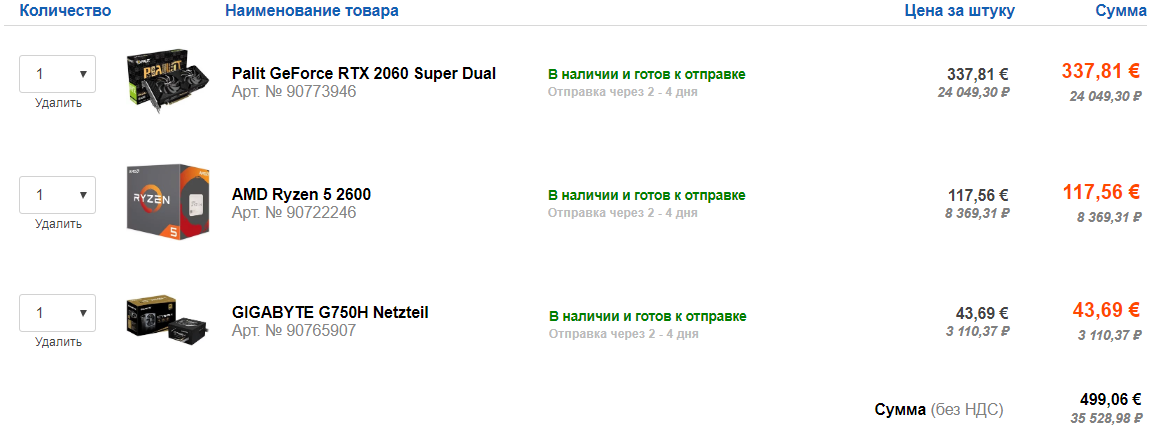Click the red 337,81 € sum price
Viewport: 1150px width, 431px height.
tap(1100, 72)
